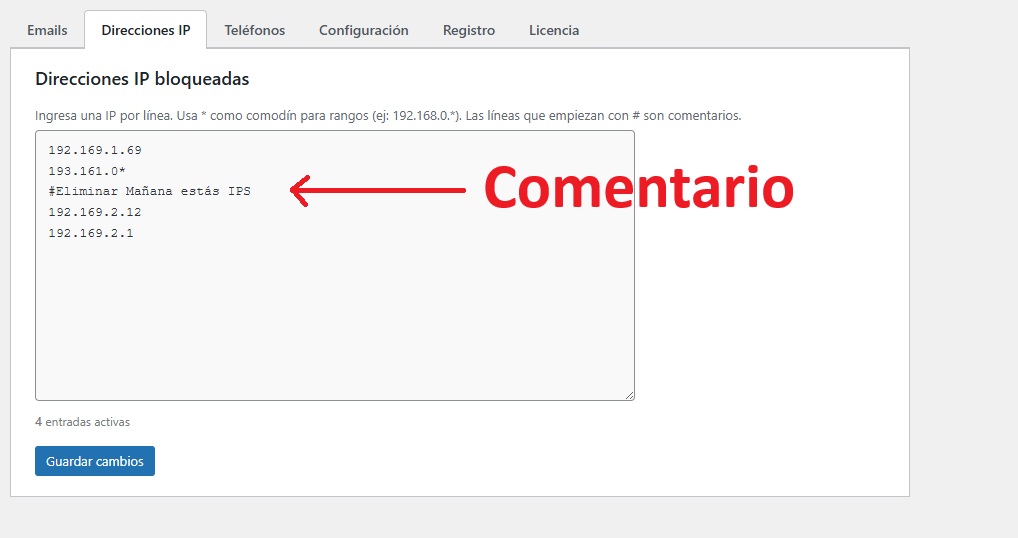
Task: Click the wildcard entry 193.161.0*
Action: point(87,171)
